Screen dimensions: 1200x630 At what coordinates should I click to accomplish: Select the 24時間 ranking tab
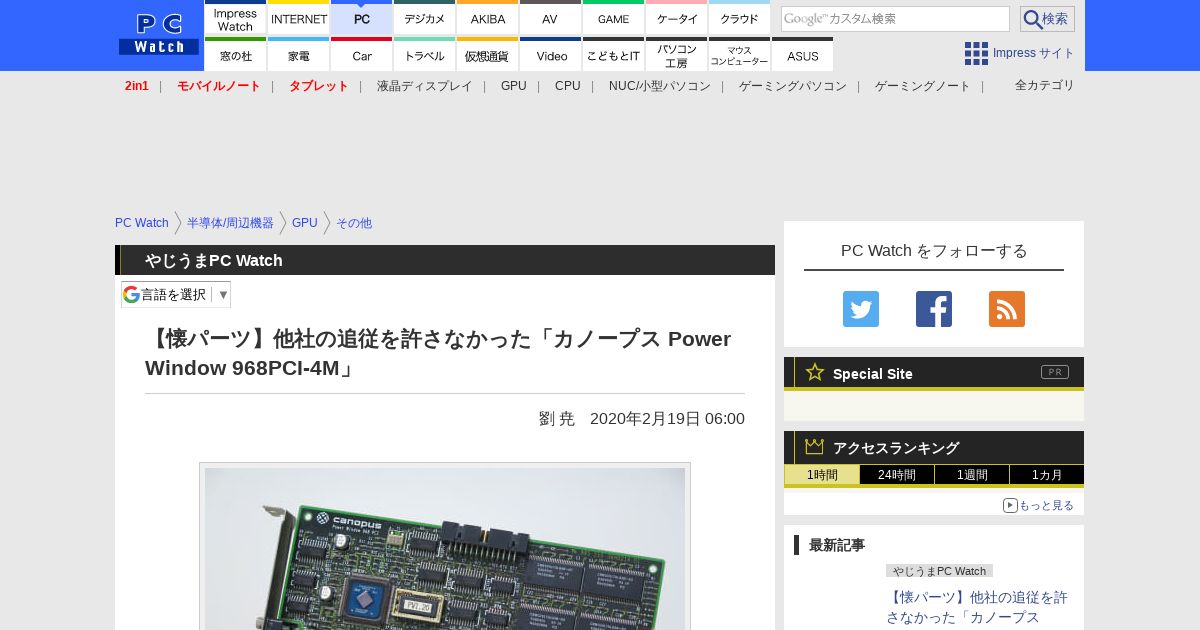point(897,475)
